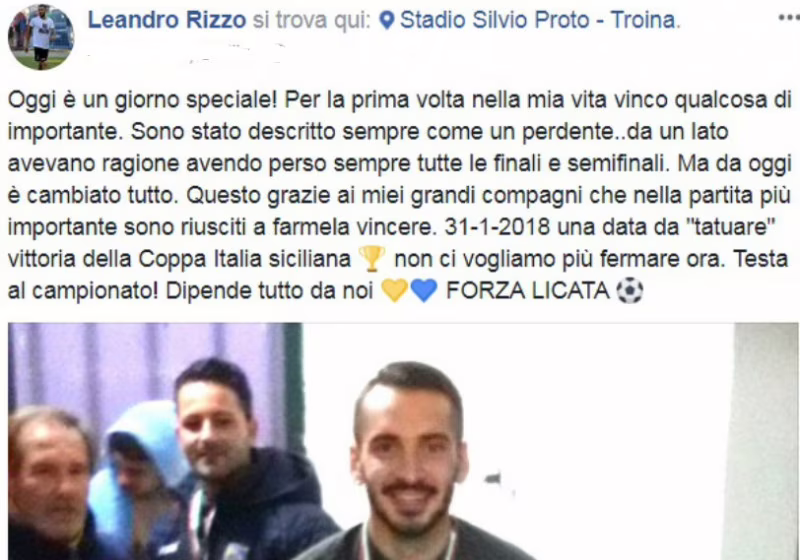Image resolution: width=800 pixels, height=560 pixels.
Task: Click the person wearing the light blue hood
Action: pyautogui.click(x=140, y=474)
